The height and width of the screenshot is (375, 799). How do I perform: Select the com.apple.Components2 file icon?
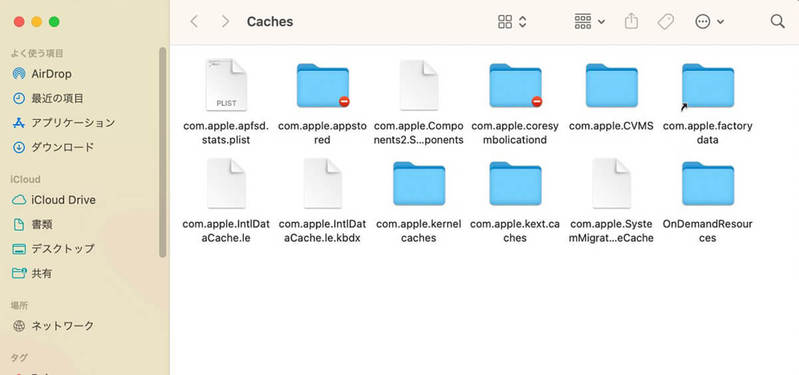418,85
